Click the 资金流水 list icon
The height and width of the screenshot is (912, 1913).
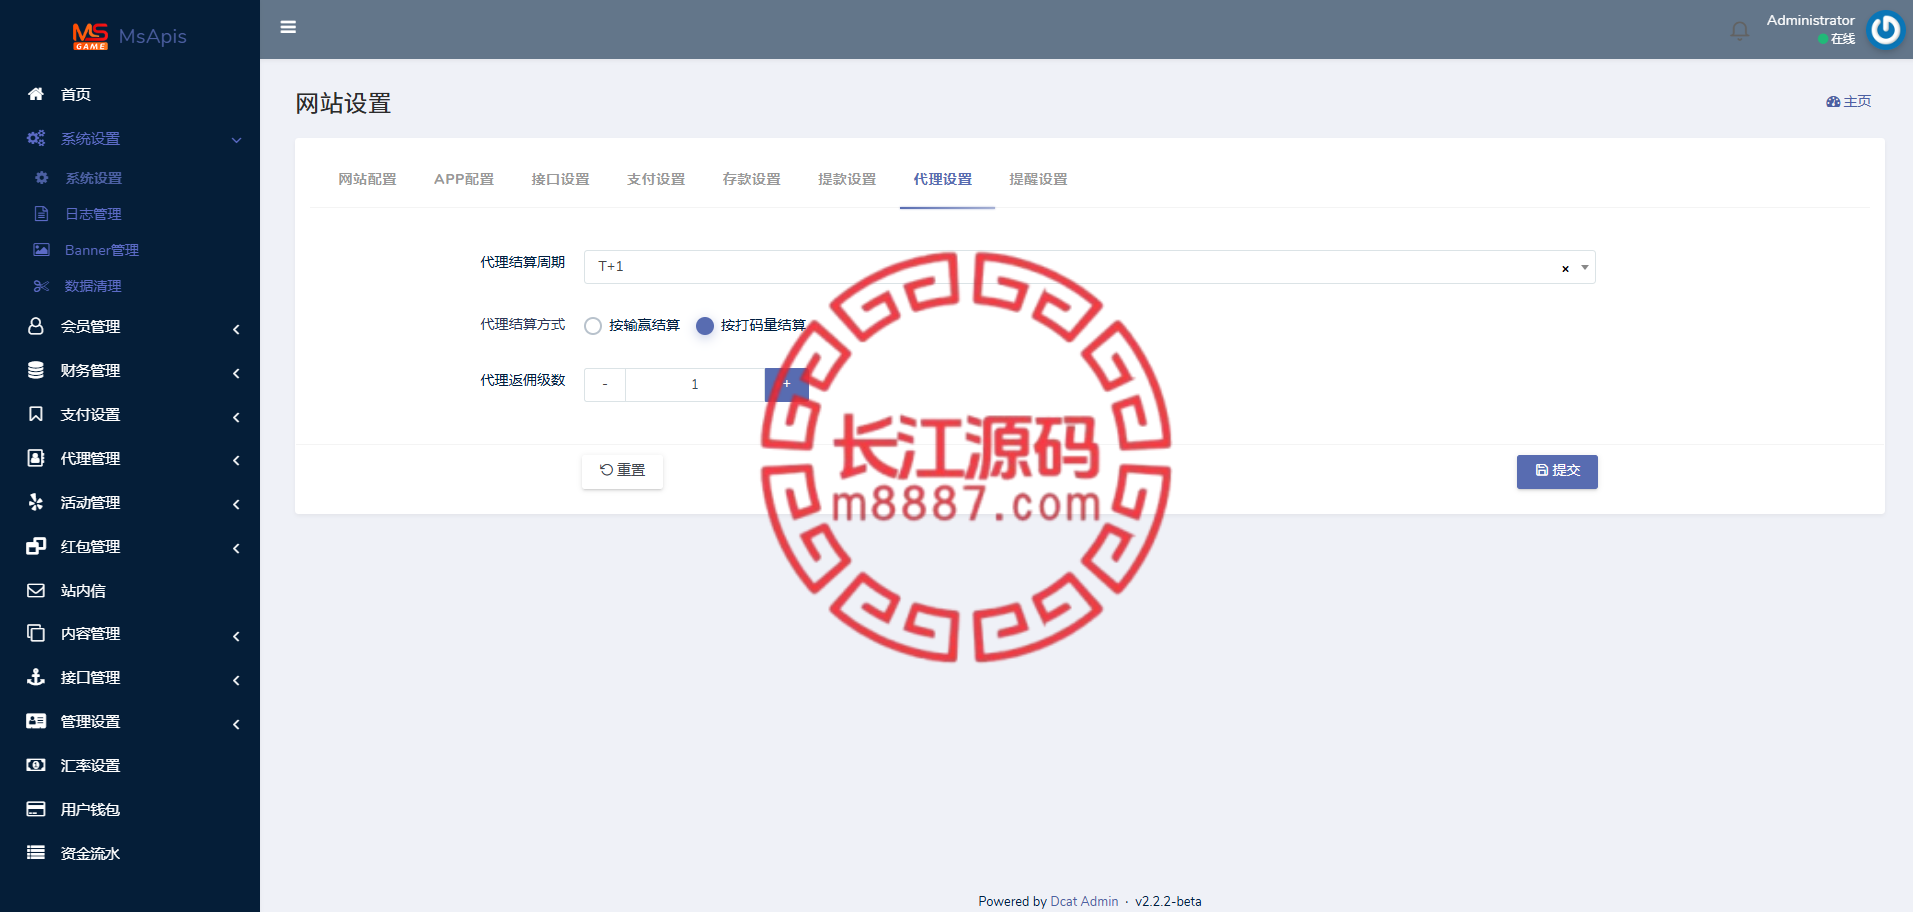[36, 853]
